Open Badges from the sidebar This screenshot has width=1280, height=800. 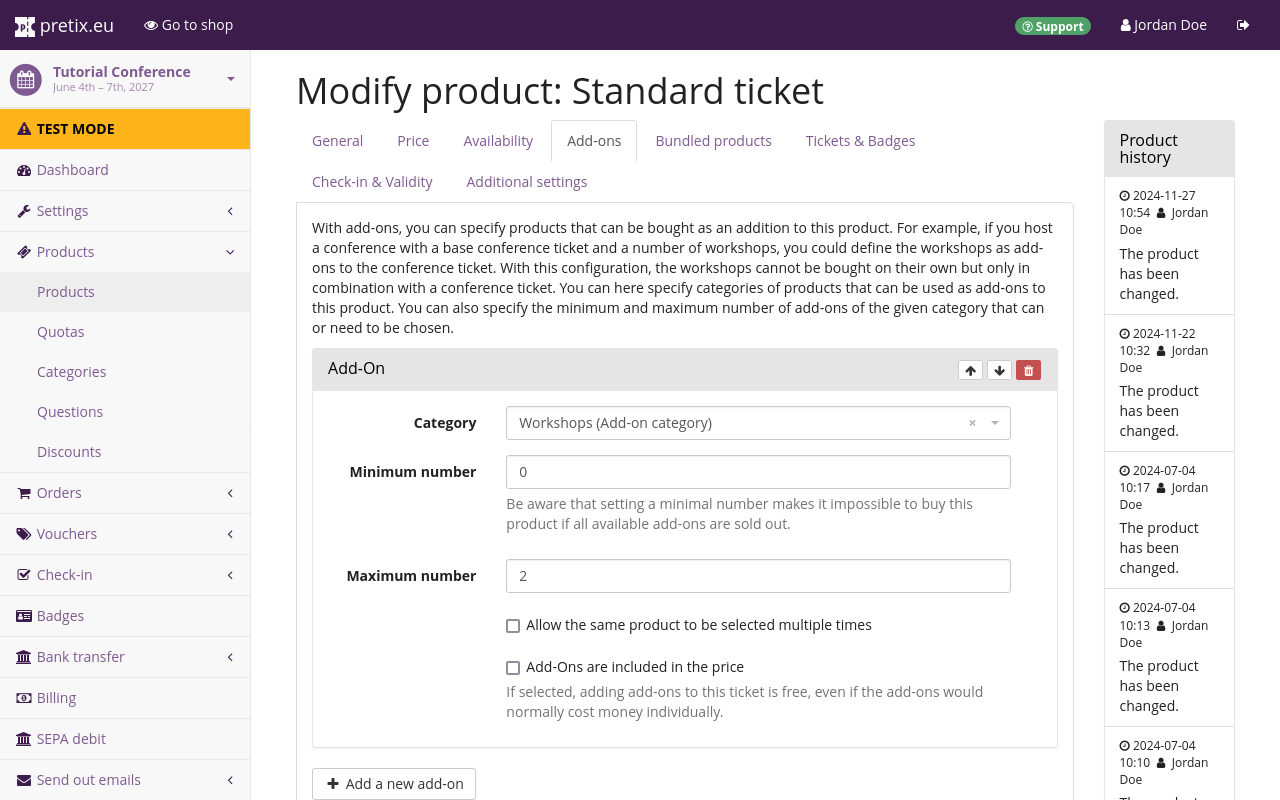(x=60, y=616)
